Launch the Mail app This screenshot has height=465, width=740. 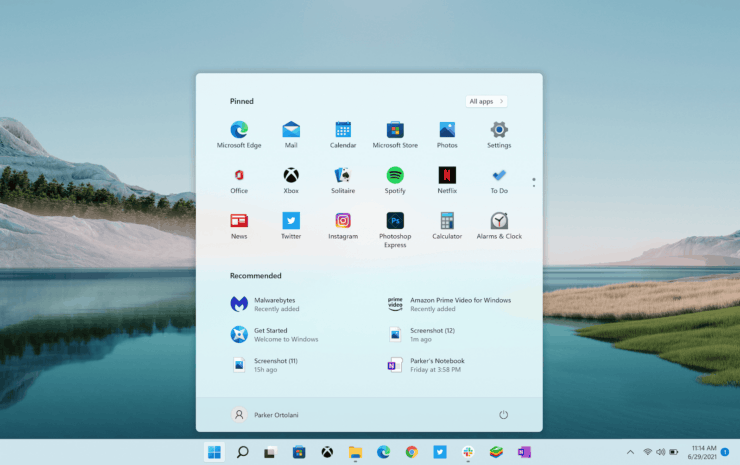click(x=291, y=135)
